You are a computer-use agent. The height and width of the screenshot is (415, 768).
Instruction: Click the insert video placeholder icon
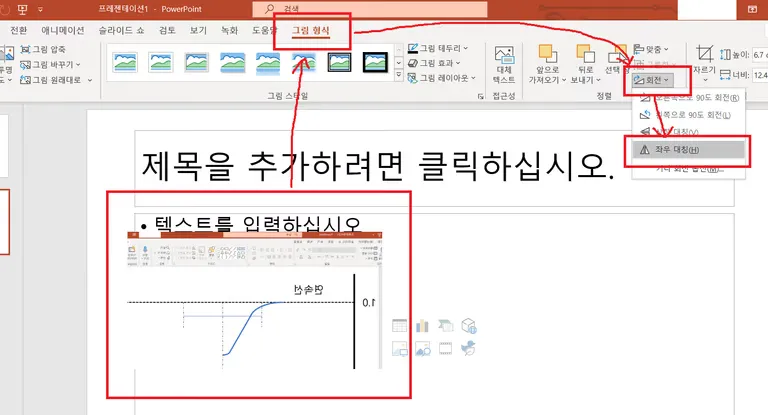click(x=445, y=348)
